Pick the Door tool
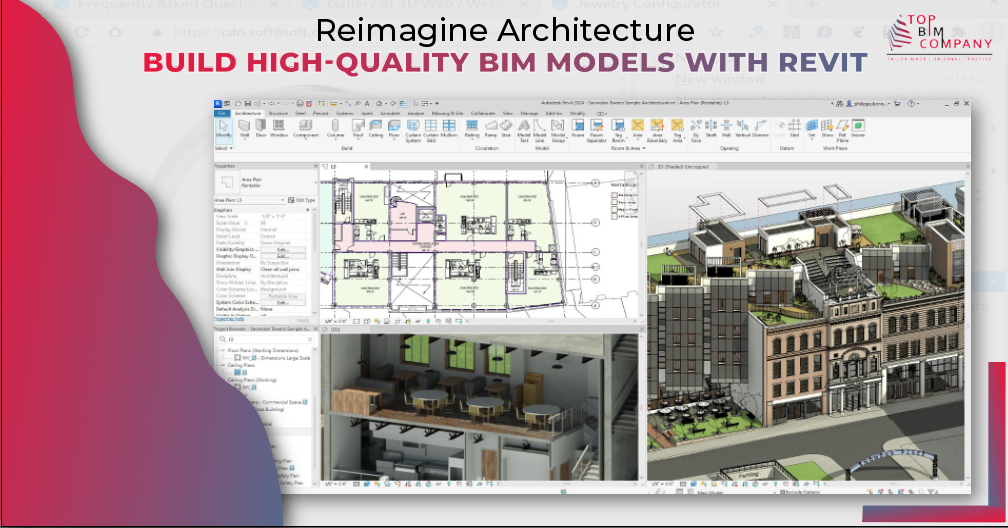Screen dimensions: 1008x528 coord(261,128)
